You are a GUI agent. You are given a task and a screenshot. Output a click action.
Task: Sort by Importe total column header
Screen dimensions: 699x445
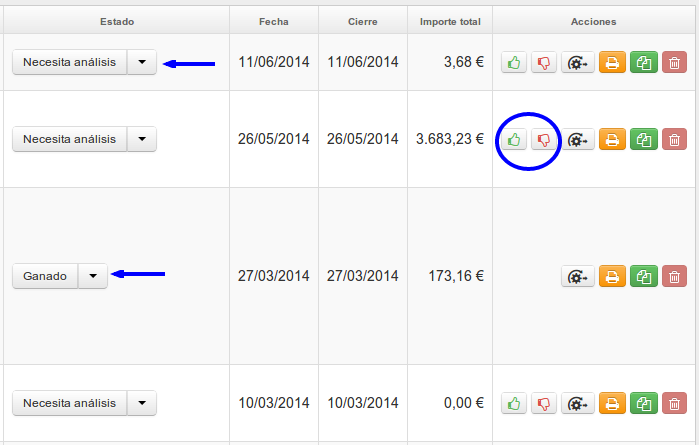point(450,21)
